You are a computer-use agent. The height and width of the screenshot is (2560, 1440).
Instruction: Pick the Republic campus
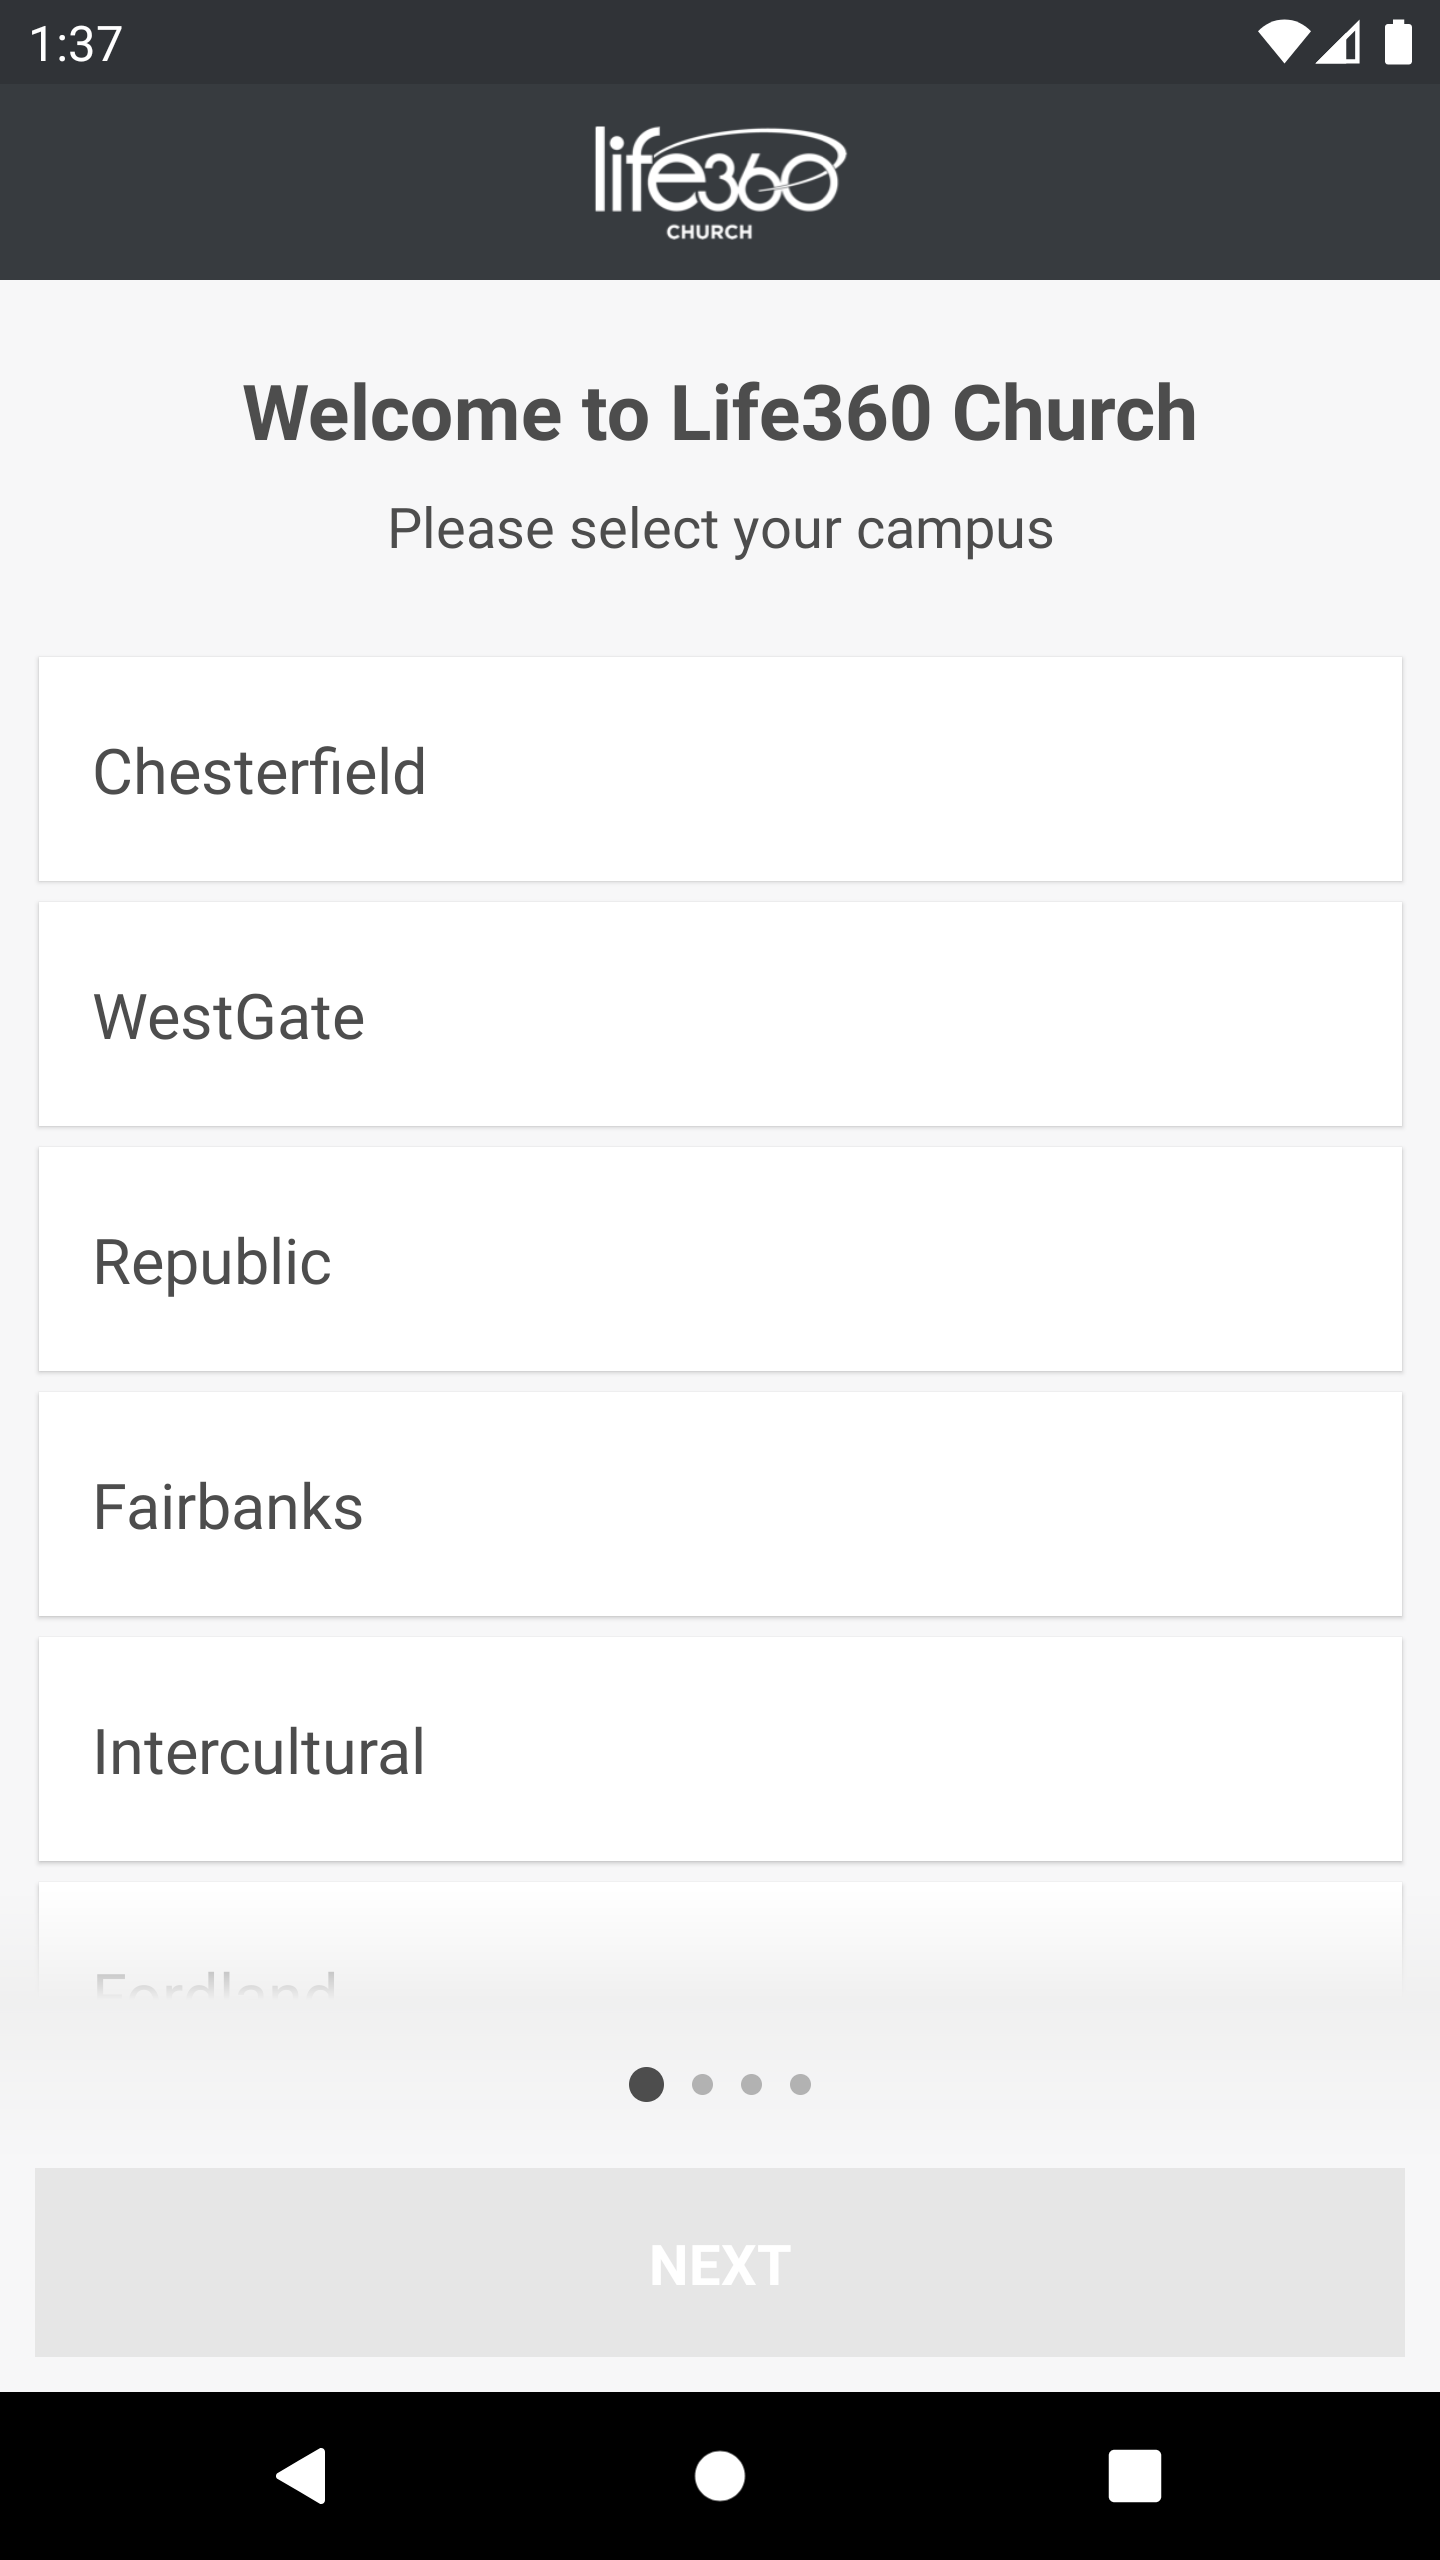pyautogui.click(x=720, y=1260)
